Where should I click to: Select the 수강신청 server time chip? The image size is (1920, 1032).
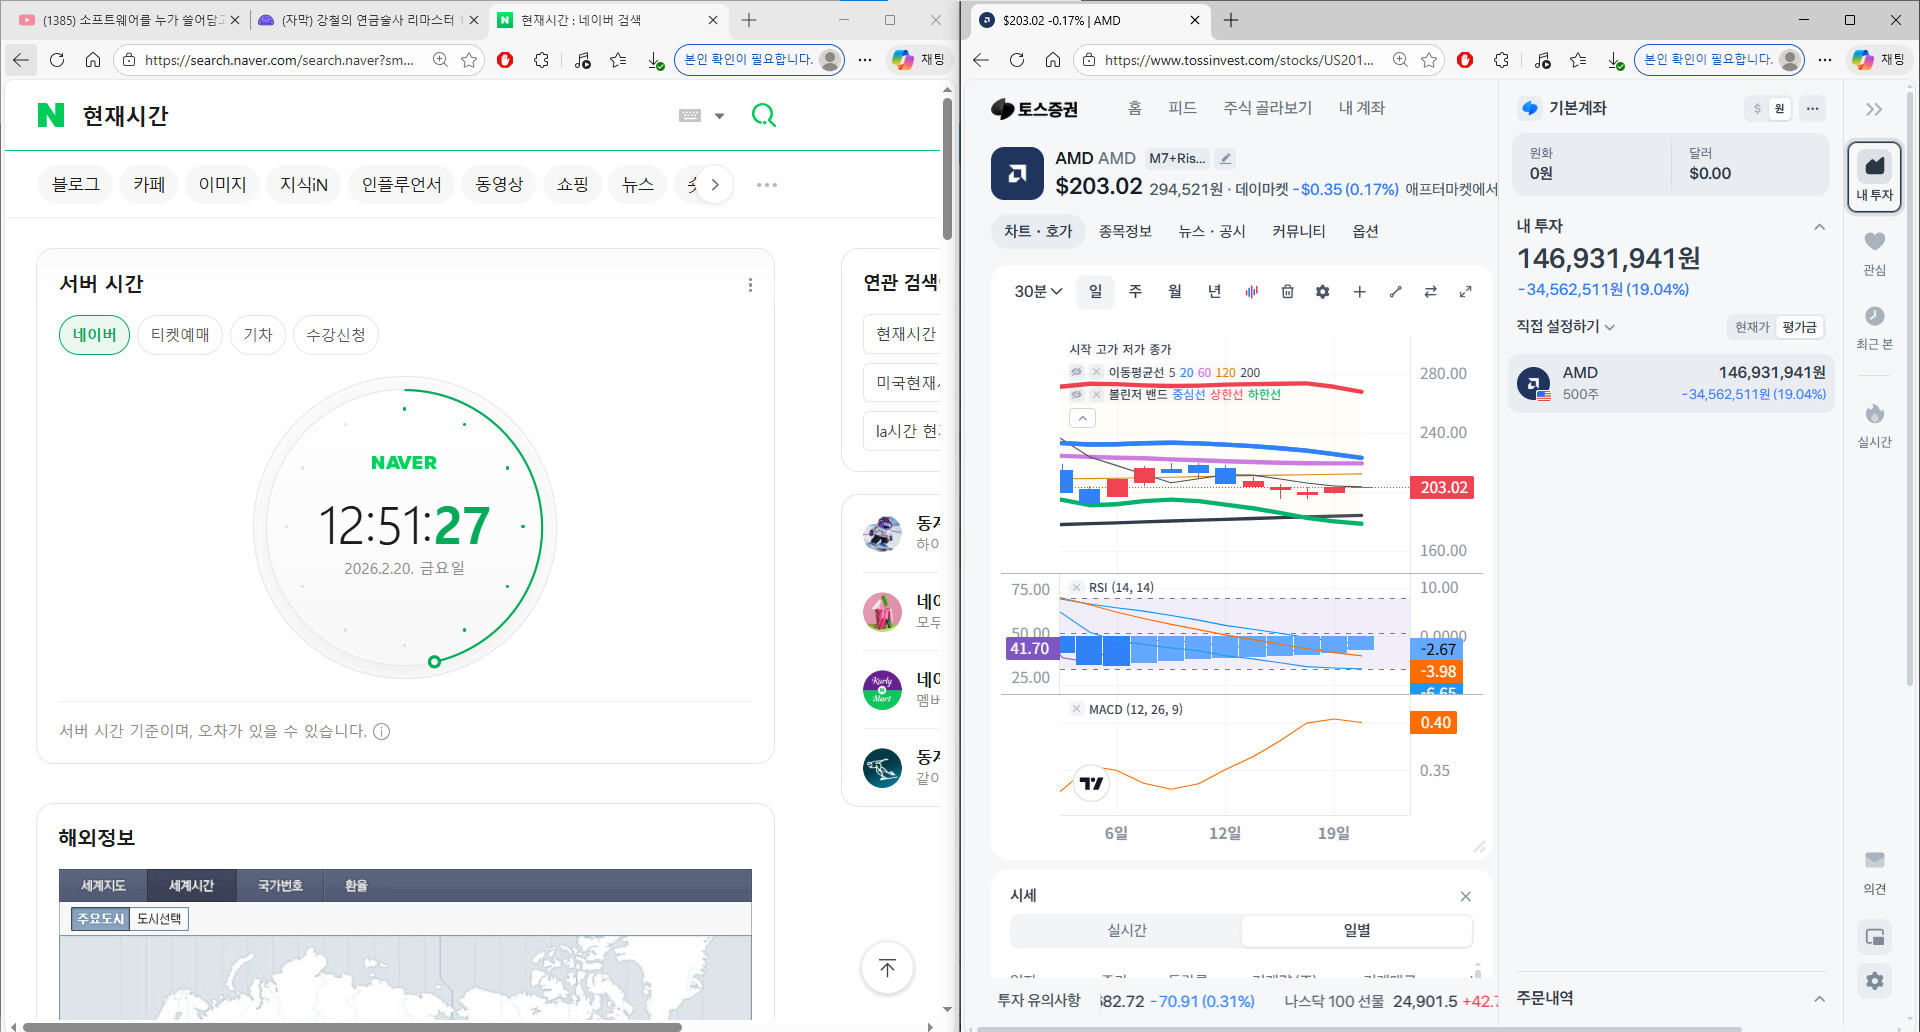click(336, 335)
